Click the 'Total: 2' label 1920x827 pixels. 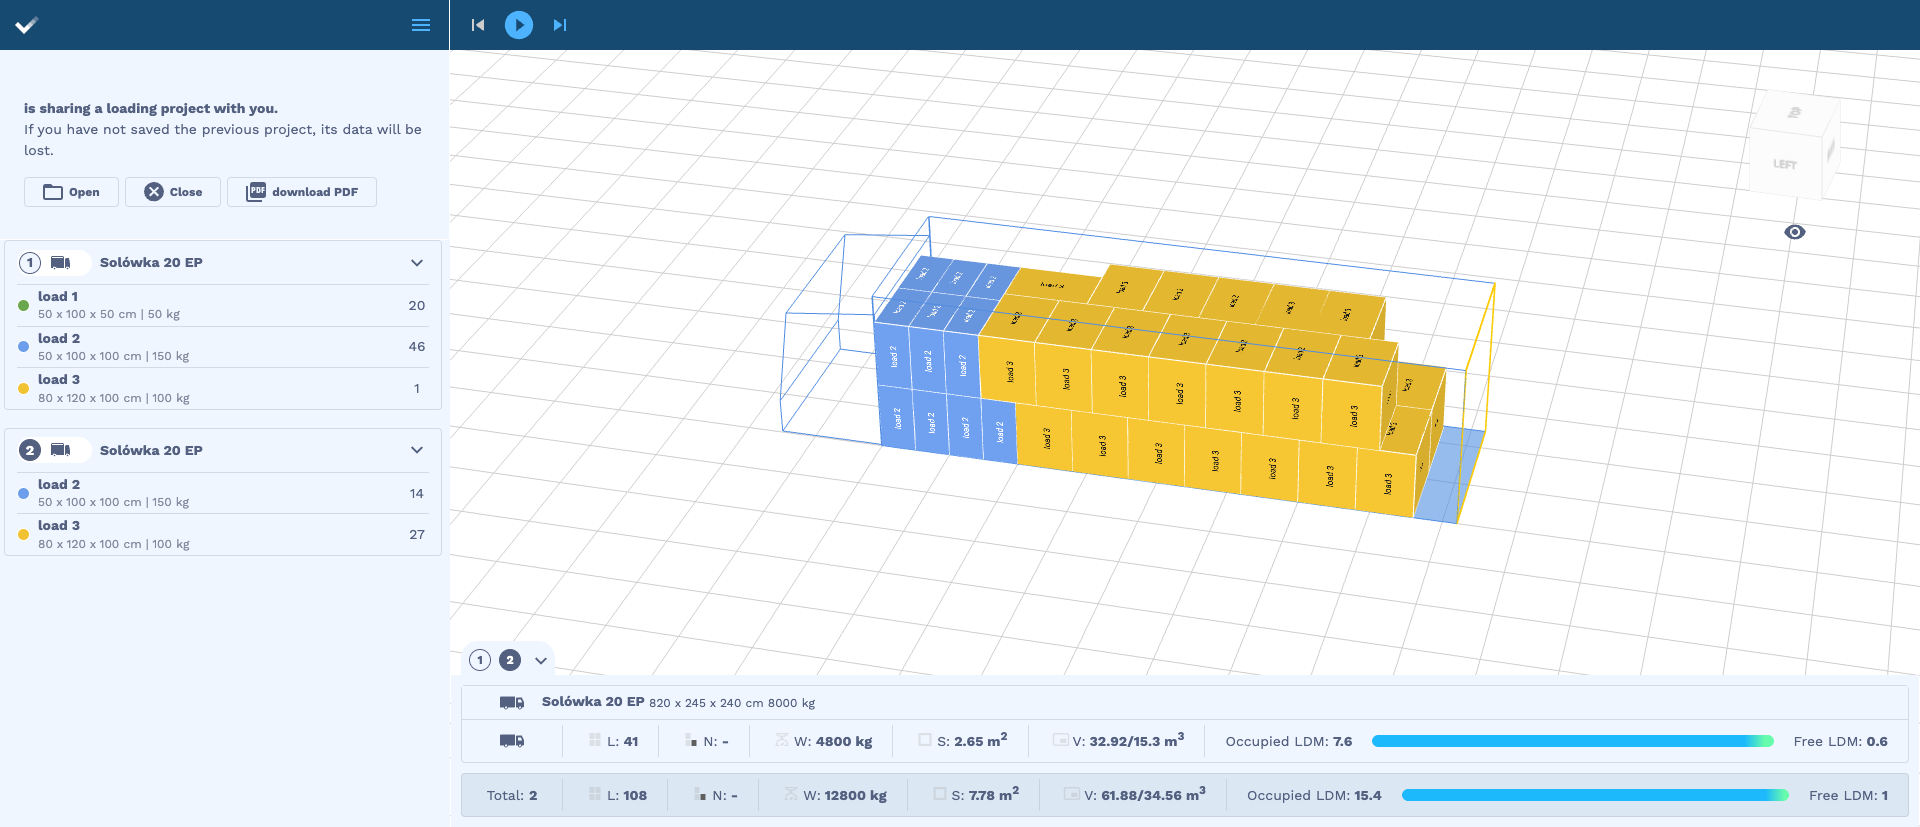click(512, 796)
